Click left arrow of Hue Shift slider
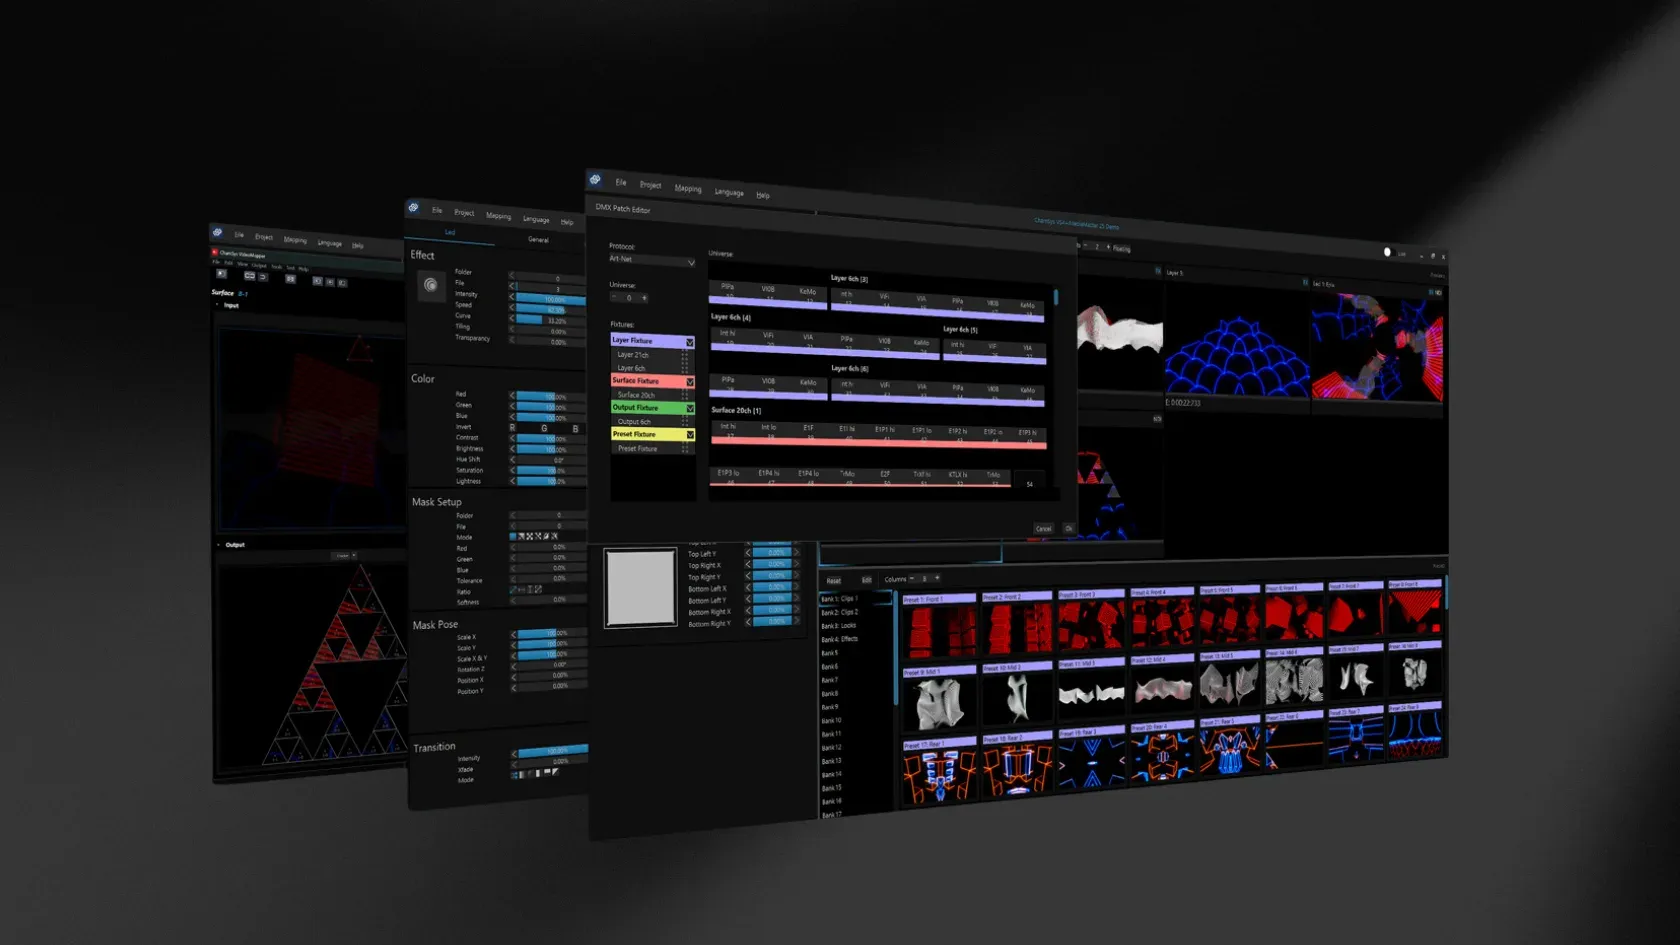 513,460
